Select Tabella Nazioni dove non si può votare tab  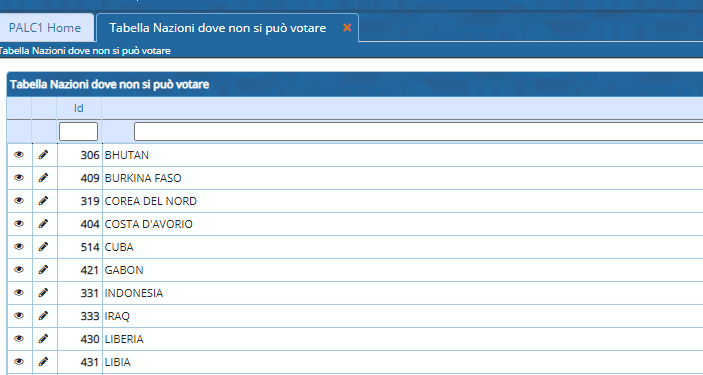[218, 28]
